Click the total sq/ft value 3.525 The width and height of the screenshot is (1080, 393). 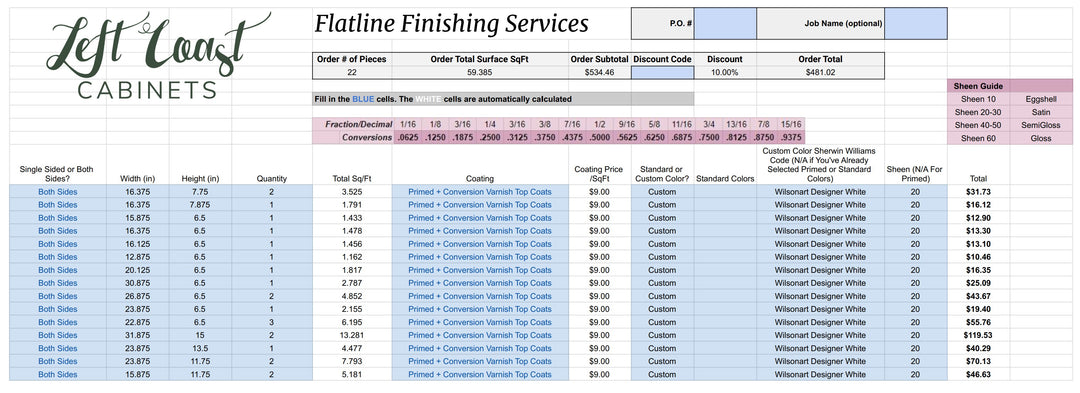coord(352,192)
